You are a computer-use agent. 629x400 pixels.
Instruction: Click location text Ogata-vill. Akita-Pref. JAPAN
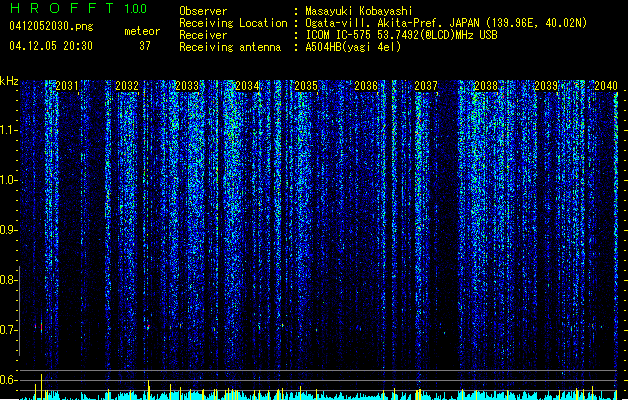click(392, 23)
